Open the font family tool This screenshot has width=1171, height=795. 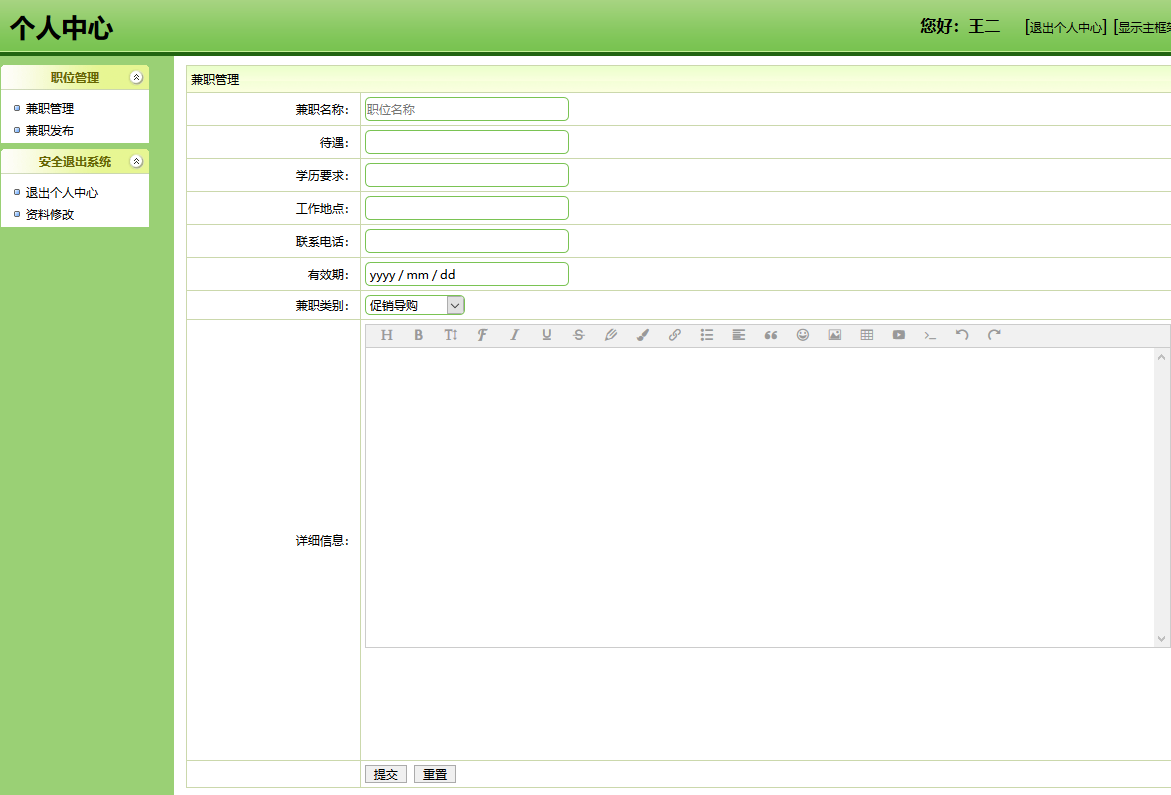coord(482,335)
